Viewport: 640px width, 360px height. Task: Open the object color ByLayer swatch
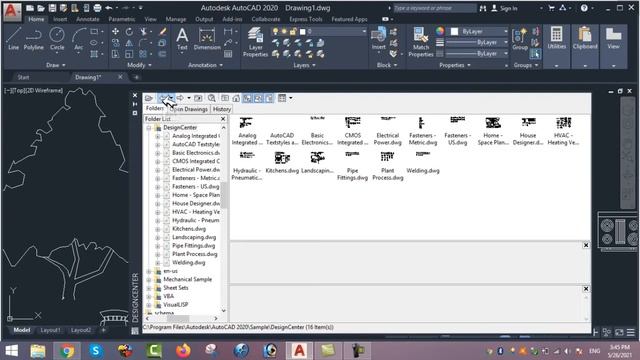tap(454, 31)
